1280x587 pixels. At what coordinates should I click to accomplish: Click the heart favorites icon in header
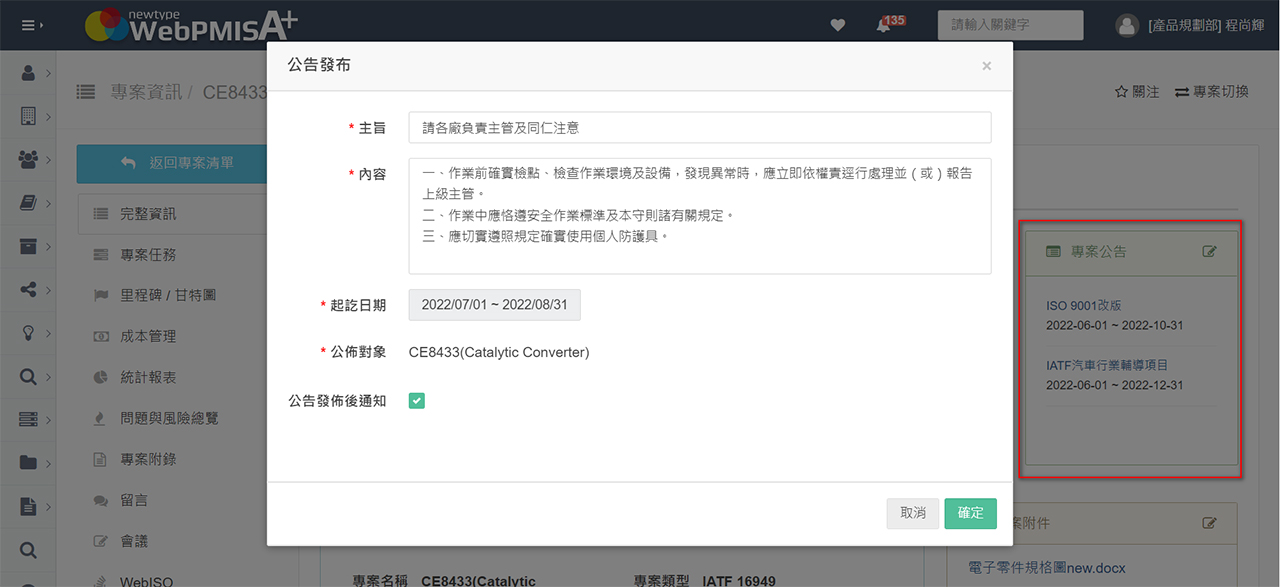(x=838, y=25)
